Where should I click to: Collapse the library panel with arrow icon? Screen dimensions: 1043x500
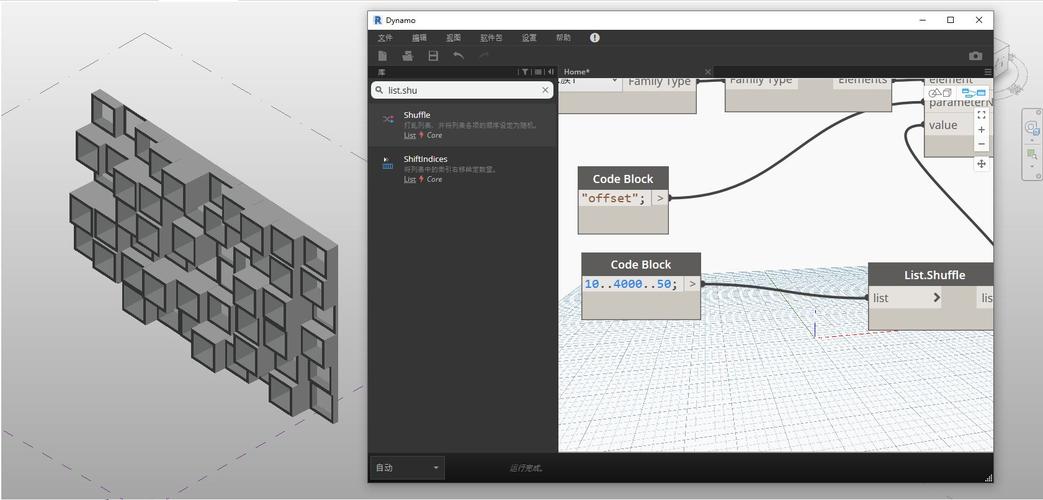click(551, 72)
